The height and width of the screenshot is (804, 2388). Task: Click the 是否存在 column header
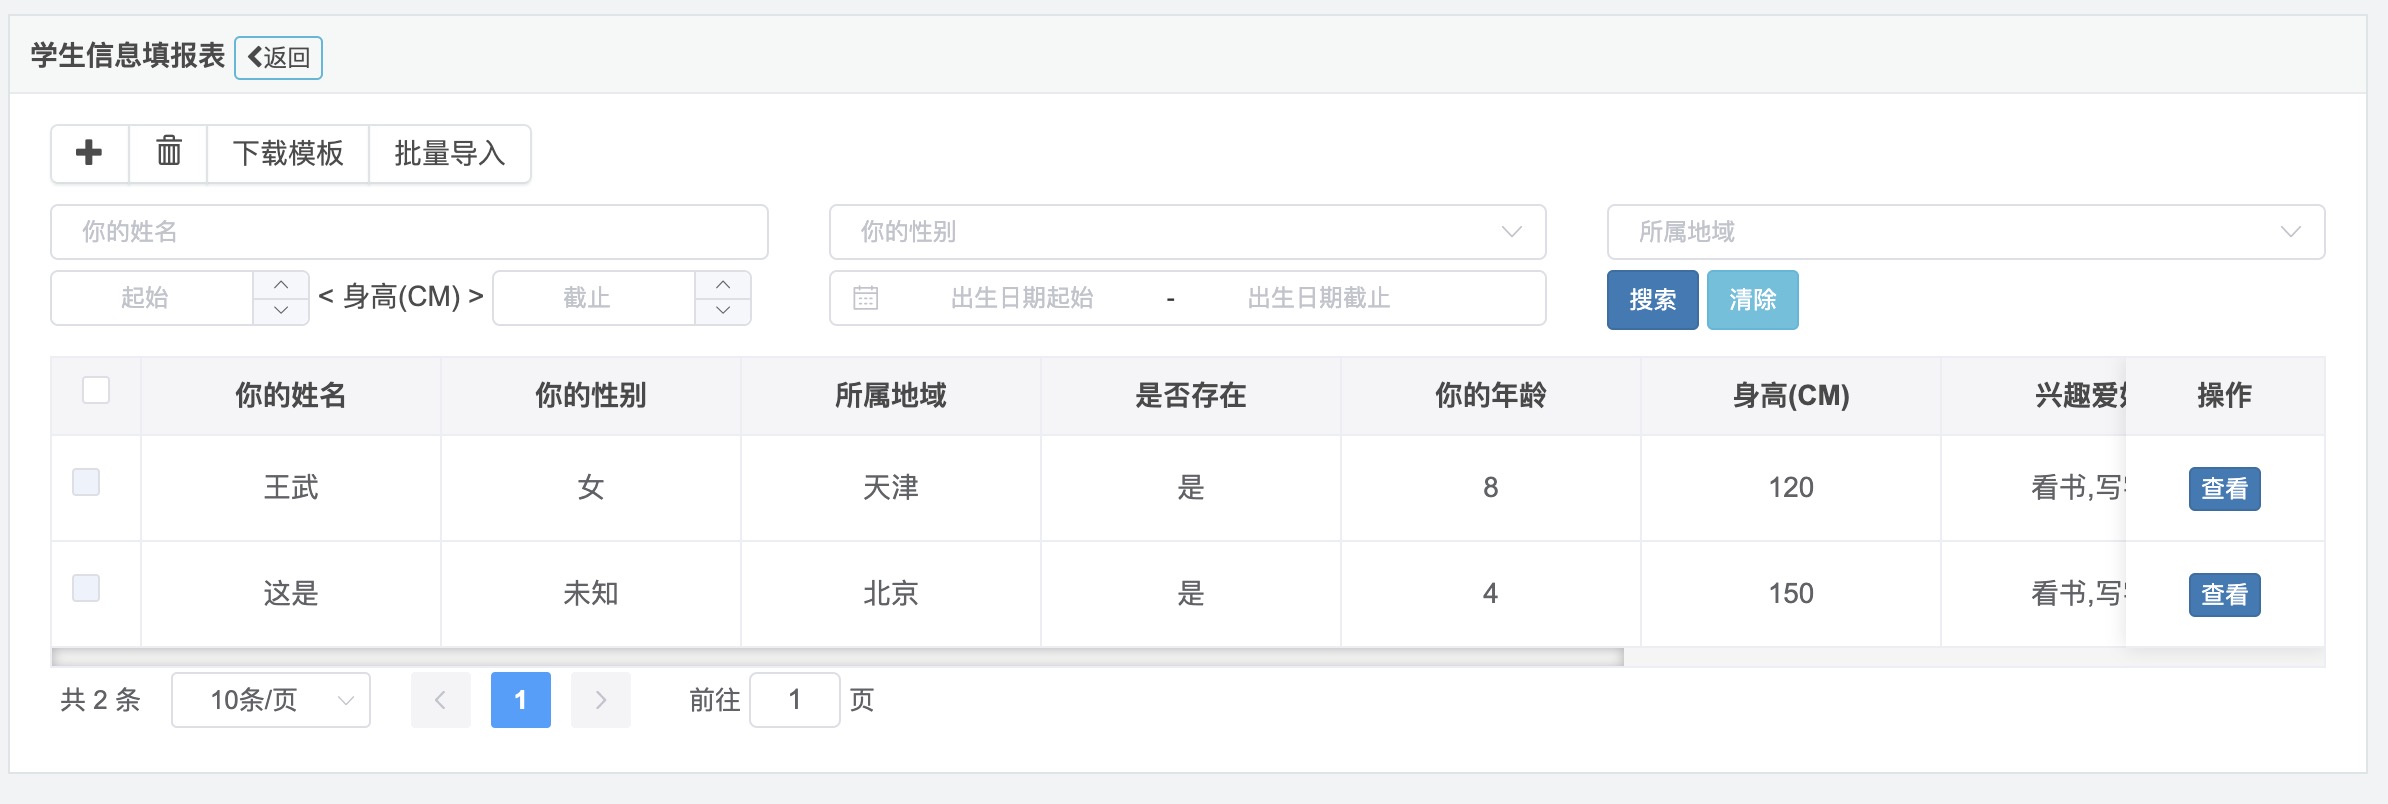pyautogui.click(x=1190, y=396)
